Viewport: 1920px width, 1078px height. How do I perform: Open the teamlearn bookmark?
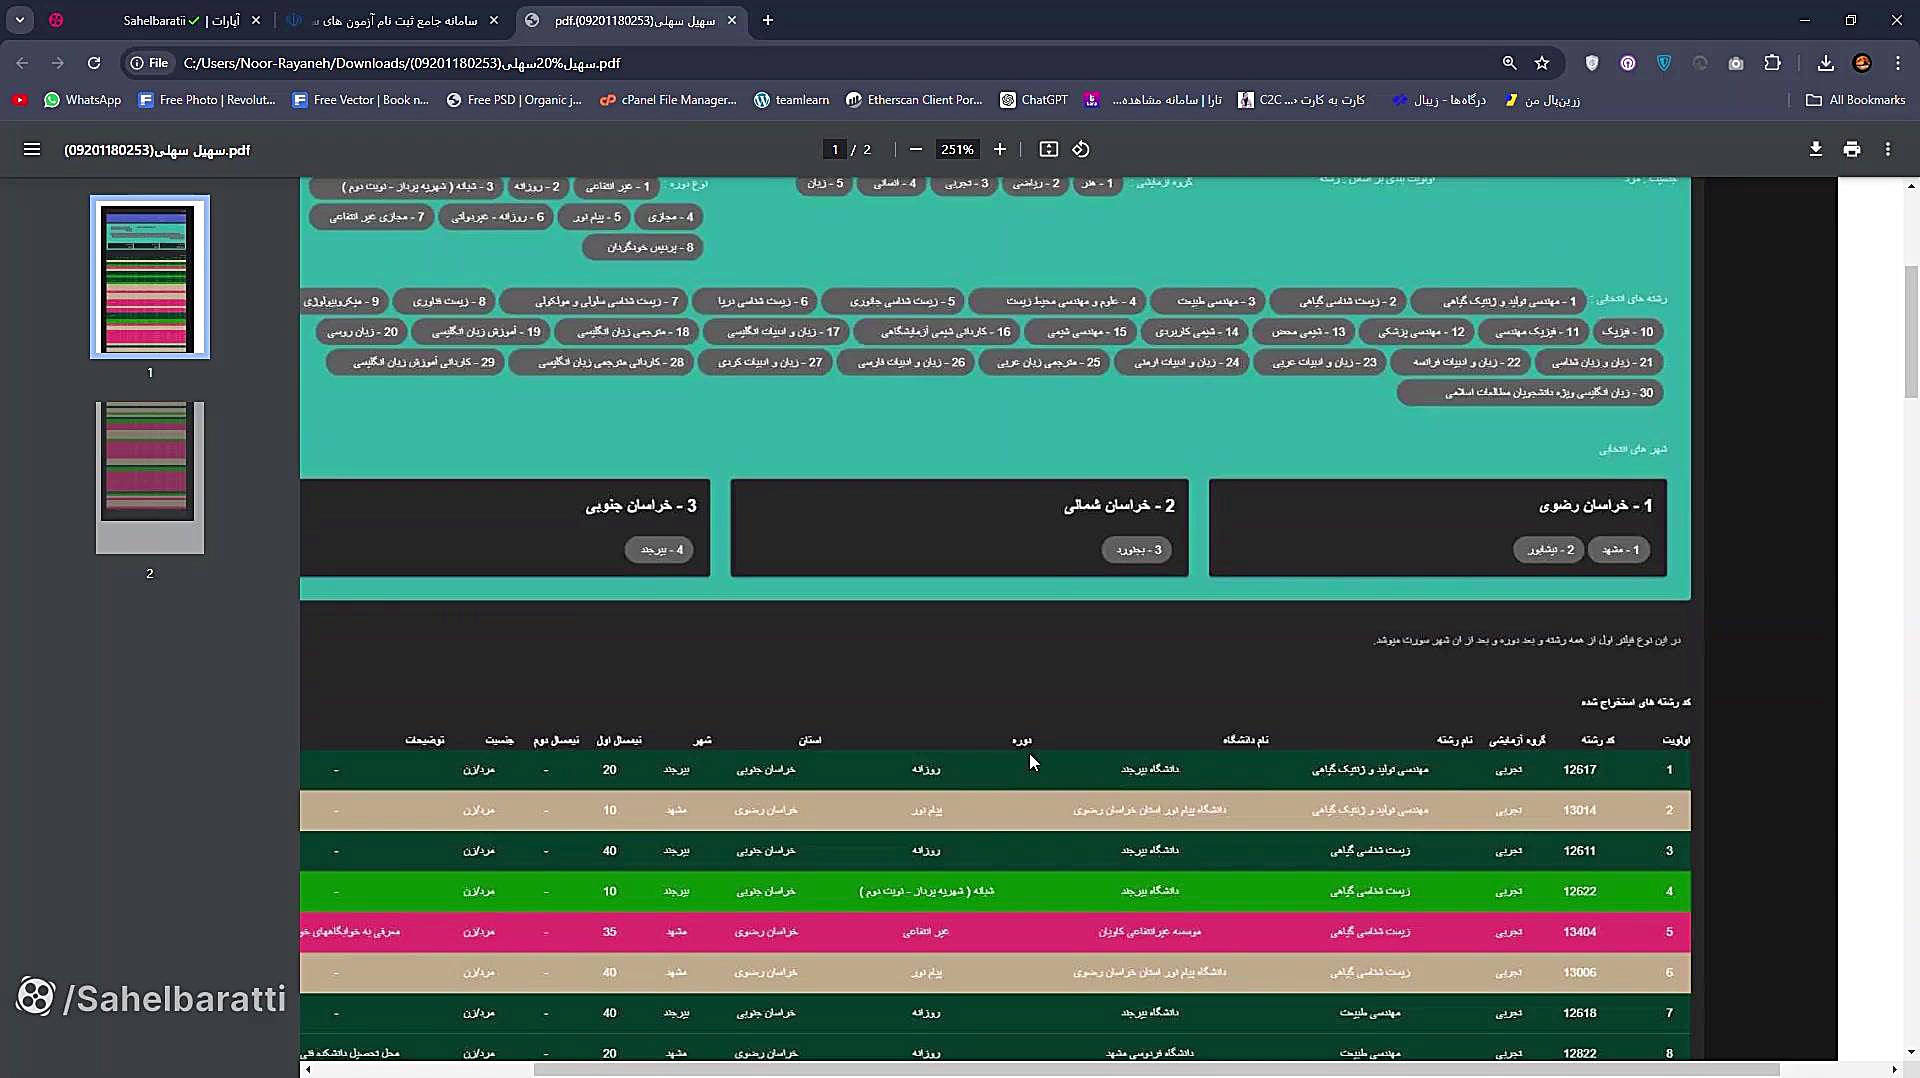coord(792,100)
